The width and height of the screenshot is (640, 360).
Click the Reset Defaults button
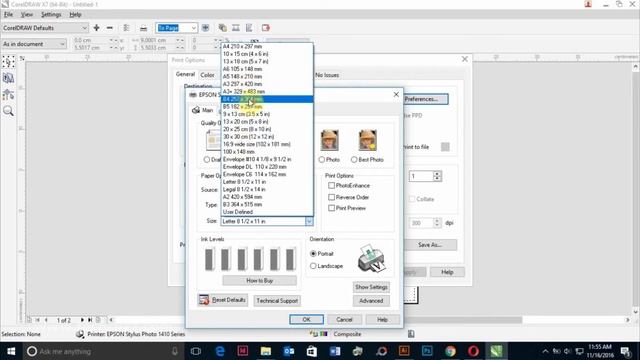coord(223,300)
